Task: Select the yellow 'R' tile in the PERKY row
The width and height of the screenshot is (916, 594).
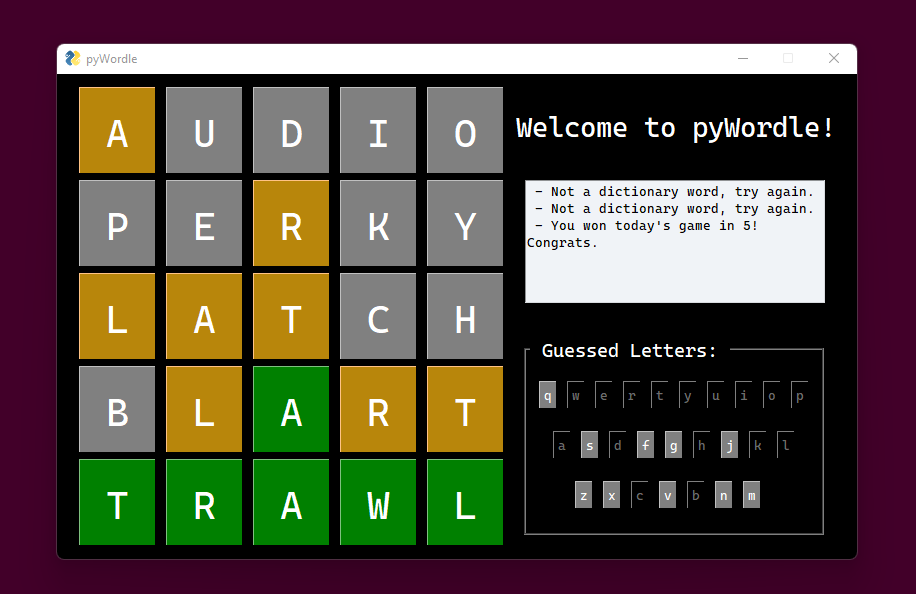Action: (x=290, y=223)
